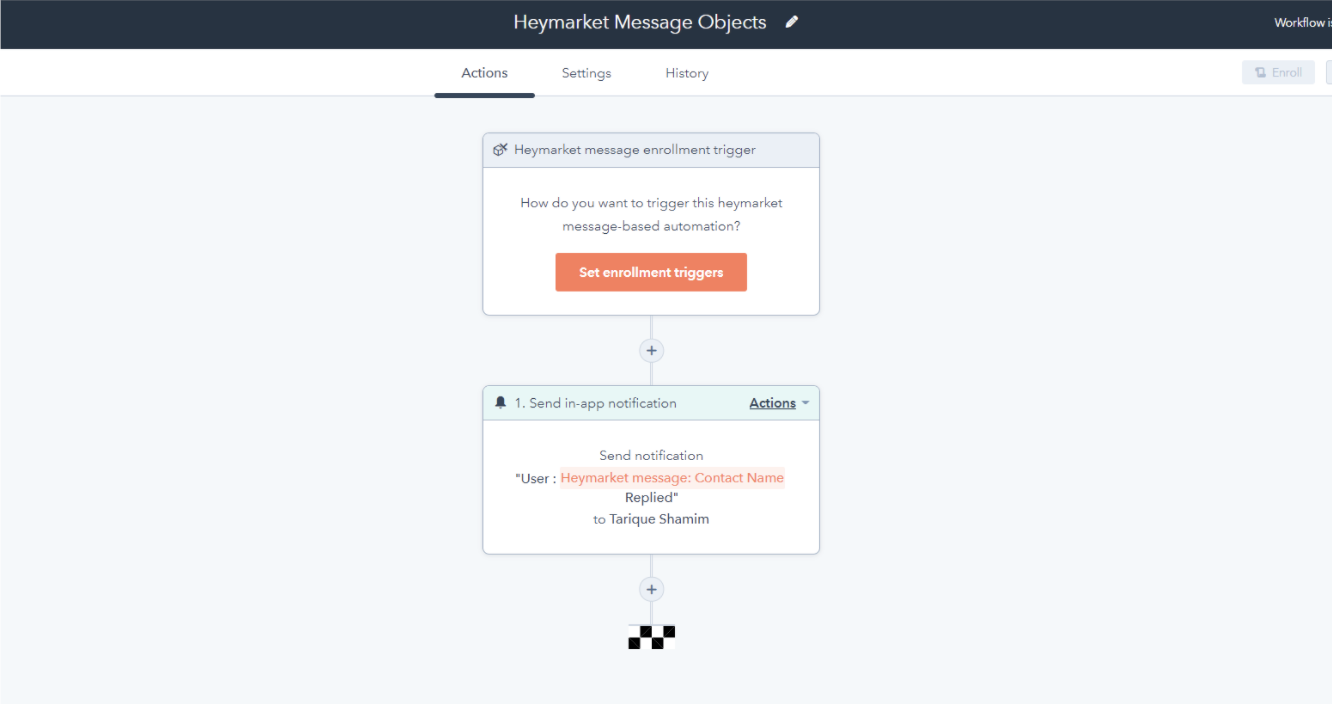1332x704 pixels.
Task: Click the bell icon on notification step
Action: [x=501, y=403]
